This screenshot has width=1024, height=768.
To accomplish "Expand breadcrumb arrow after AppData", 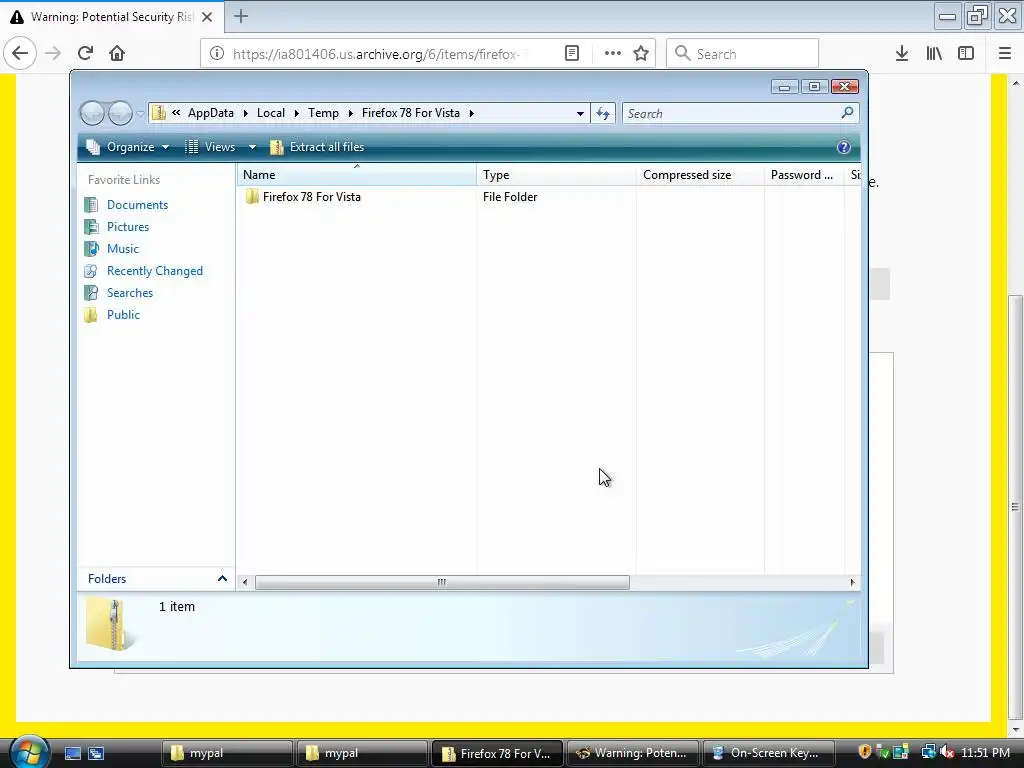I will [x=246, y=114].
